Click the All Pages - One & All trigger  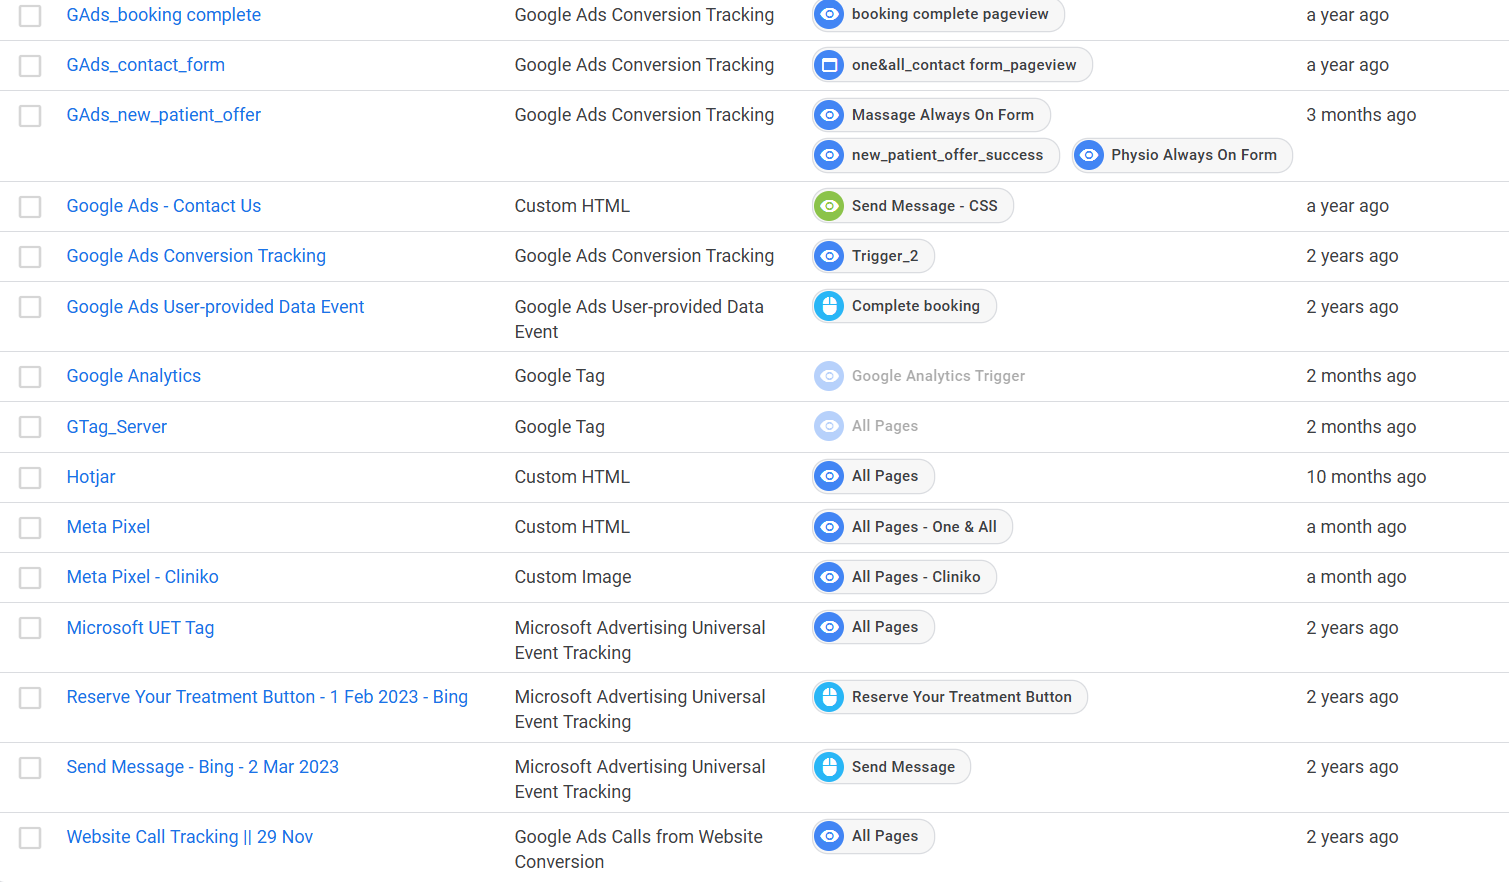click(923, 527)
